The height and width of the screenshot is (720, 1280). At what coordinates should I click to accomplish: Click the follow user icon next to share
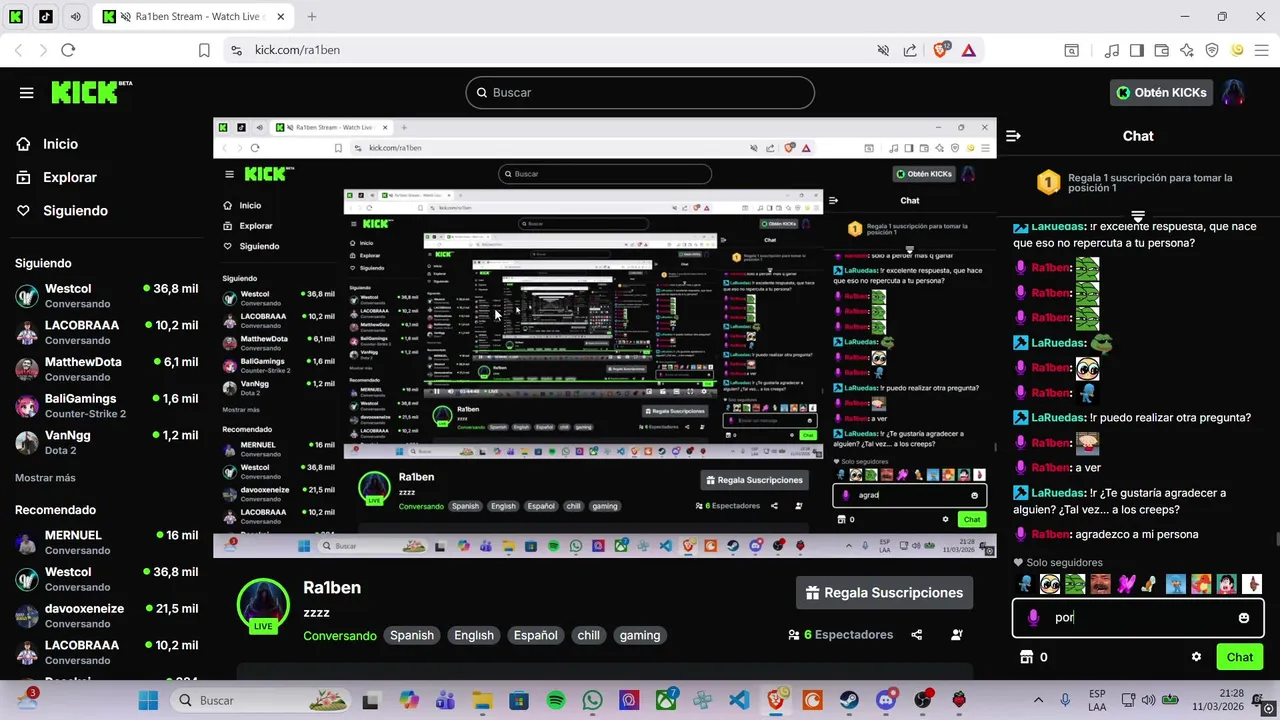(957, 635)
